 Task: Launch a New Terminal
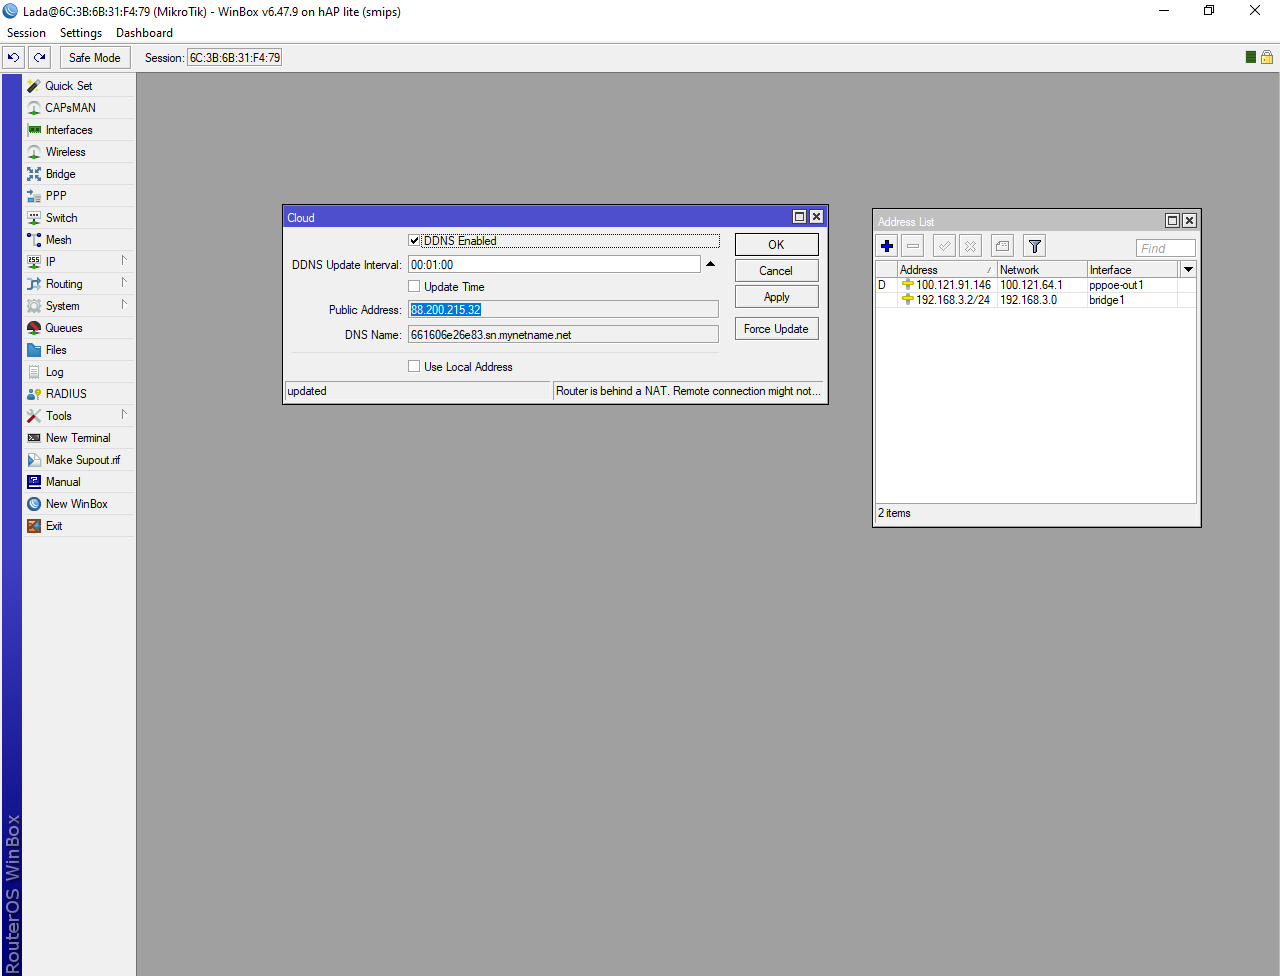(x=78, y=438)
